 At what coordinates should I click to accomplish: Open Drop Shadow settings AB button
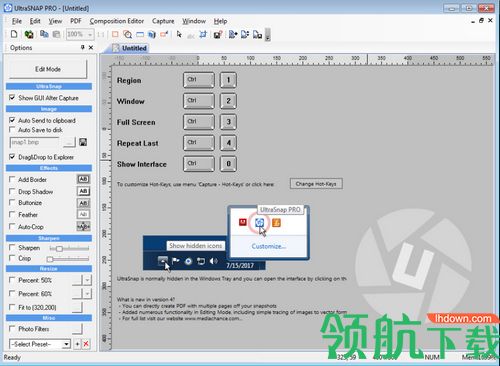point(83,191)
